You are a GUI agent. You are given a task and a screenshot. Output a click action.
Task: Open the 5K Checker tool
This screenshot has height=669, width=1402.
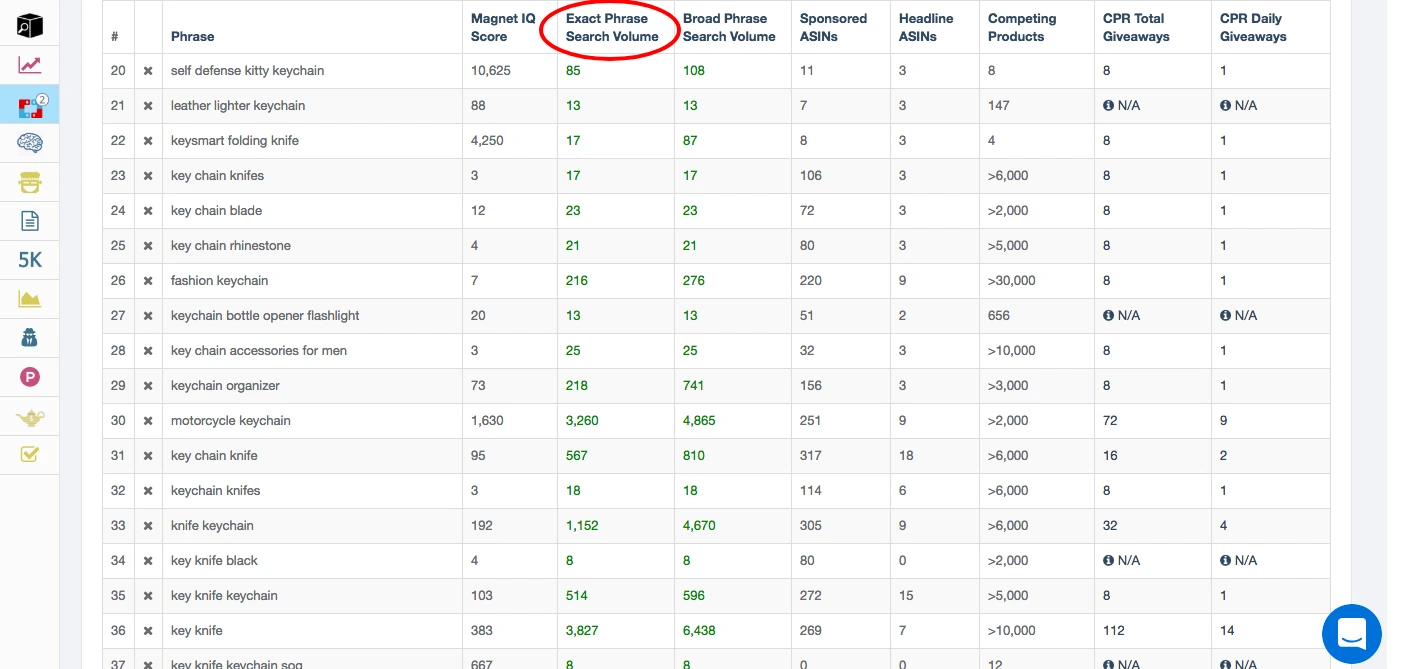point(29,259)
